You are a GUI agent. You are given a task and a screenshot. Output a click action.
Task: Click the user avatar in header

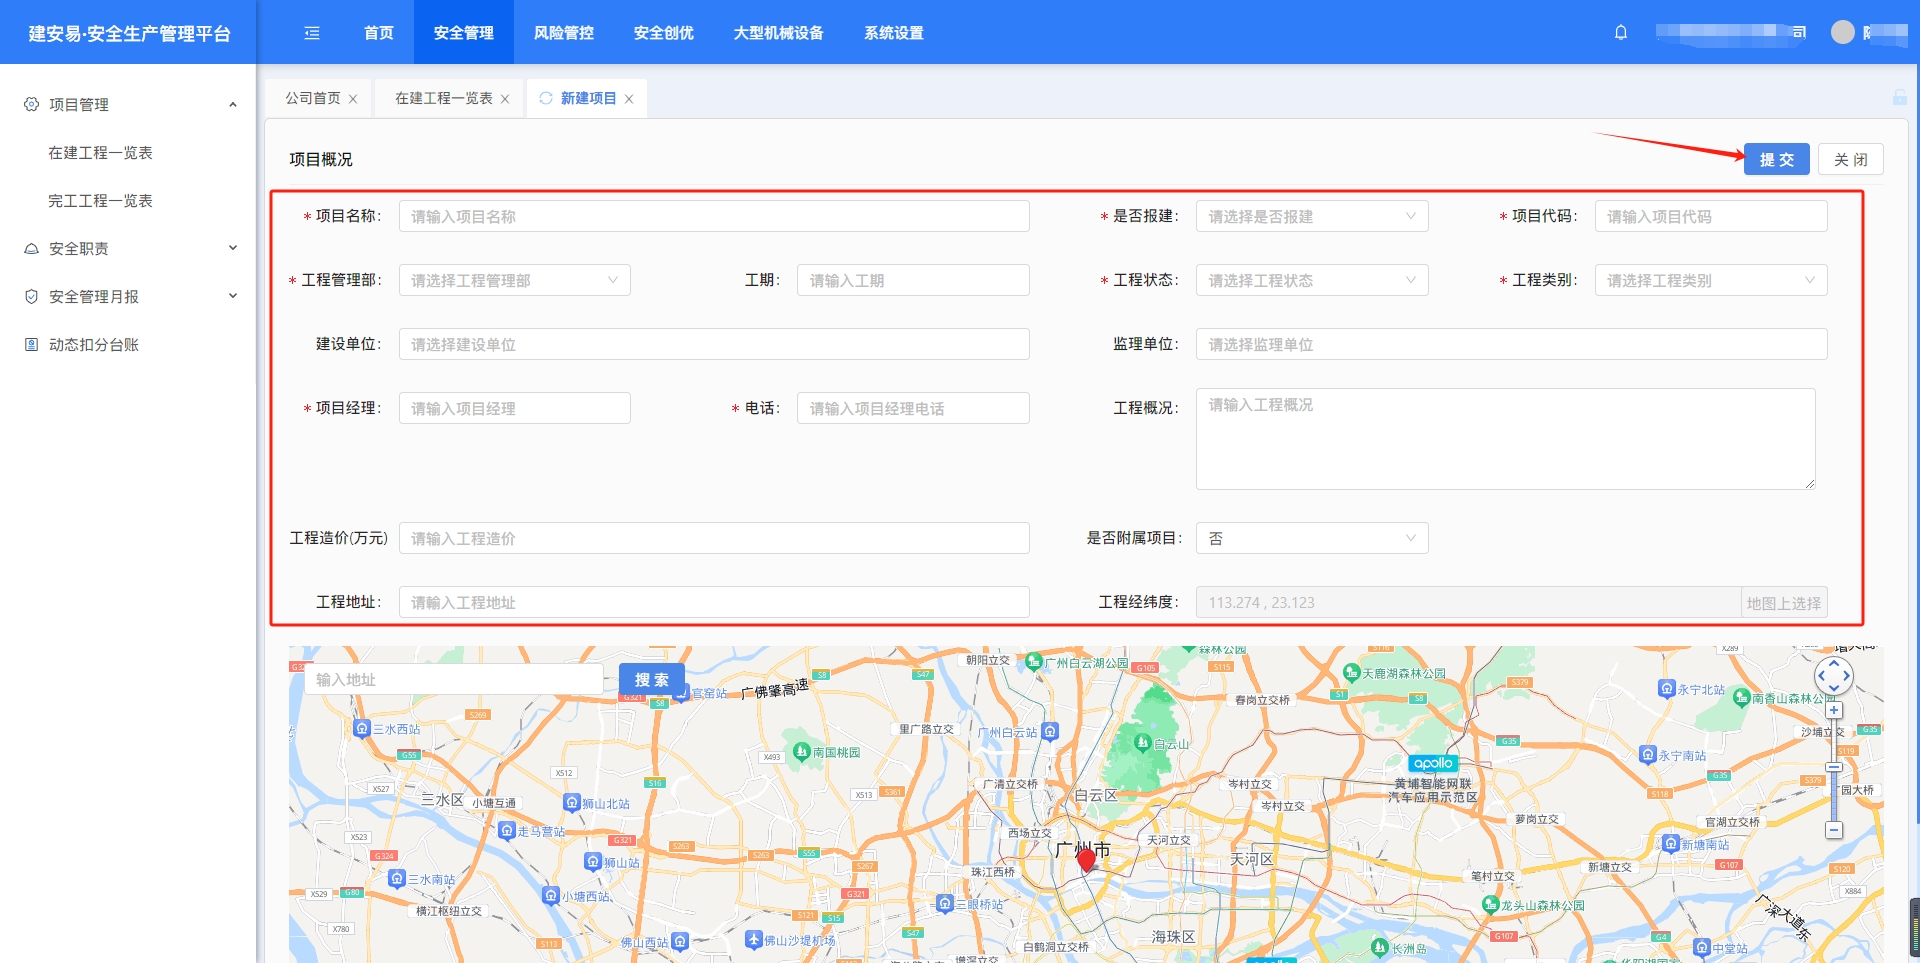tap(1842, 33)
